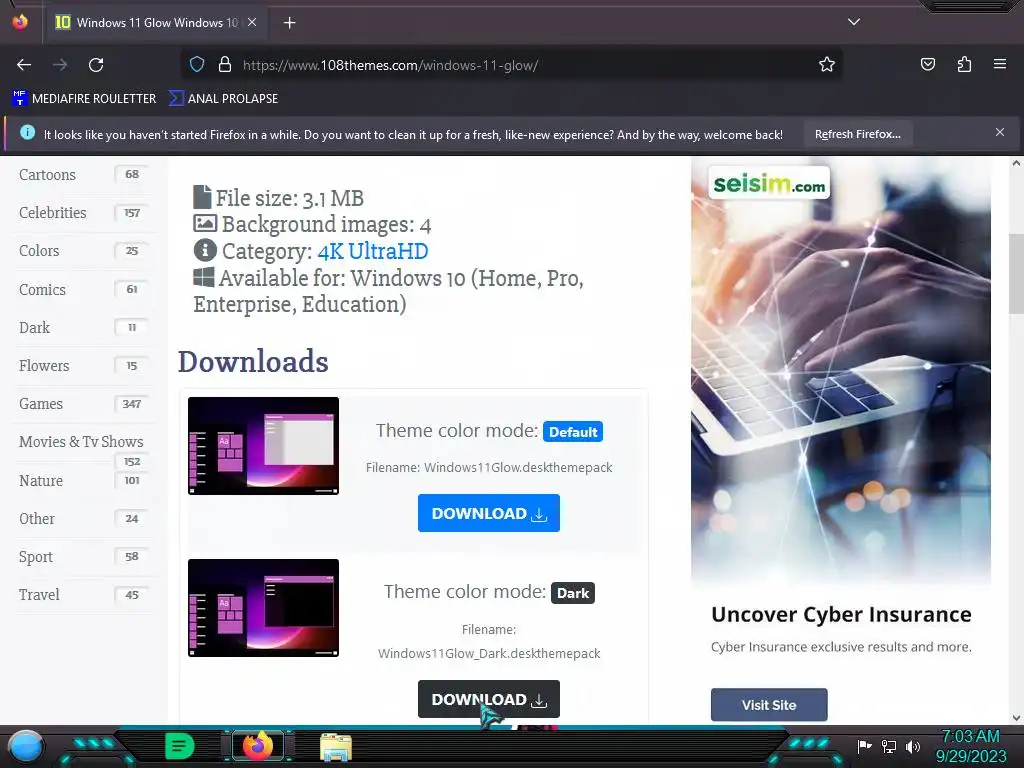Open the Celebrities category
Image resolution: width=1024 pixels, height=768 pixels.
[52, 213]
